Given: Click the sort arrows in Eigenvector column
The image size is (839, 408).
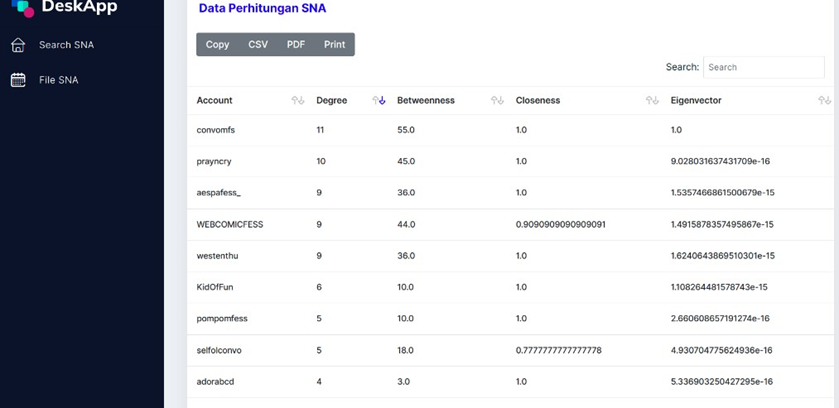Looking at the screenshot, I should click(x=823, y=101).
